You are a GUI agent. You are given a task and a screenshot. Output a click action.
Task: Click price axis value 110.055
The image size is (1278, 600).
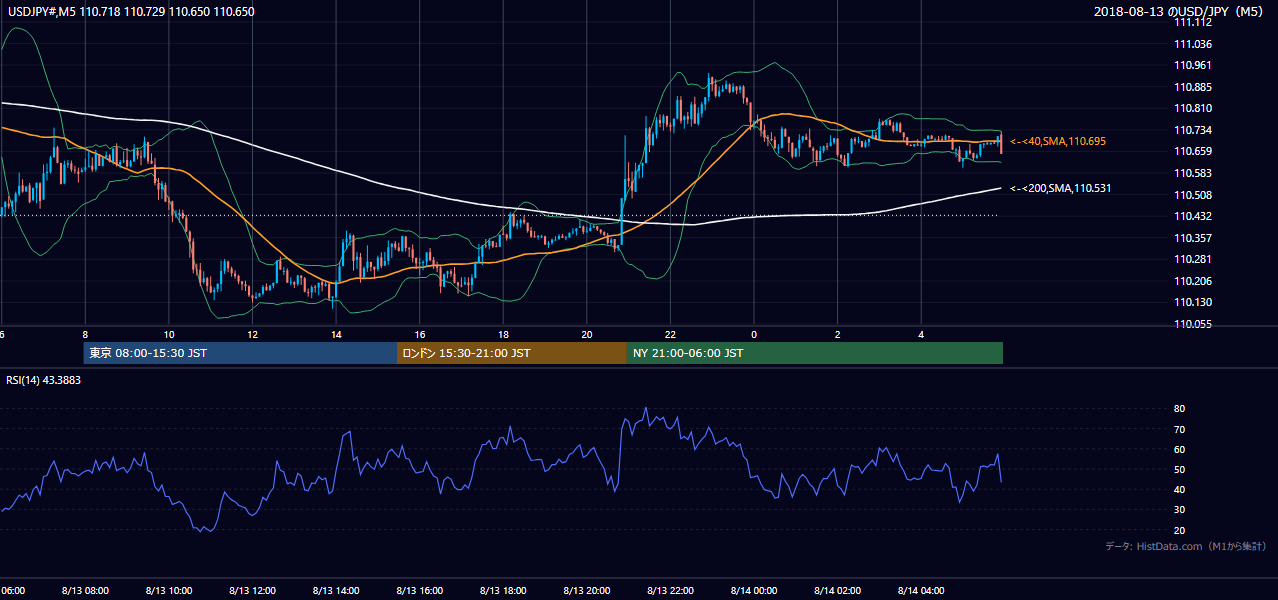pyautogui.click(x=1193, y=324)
